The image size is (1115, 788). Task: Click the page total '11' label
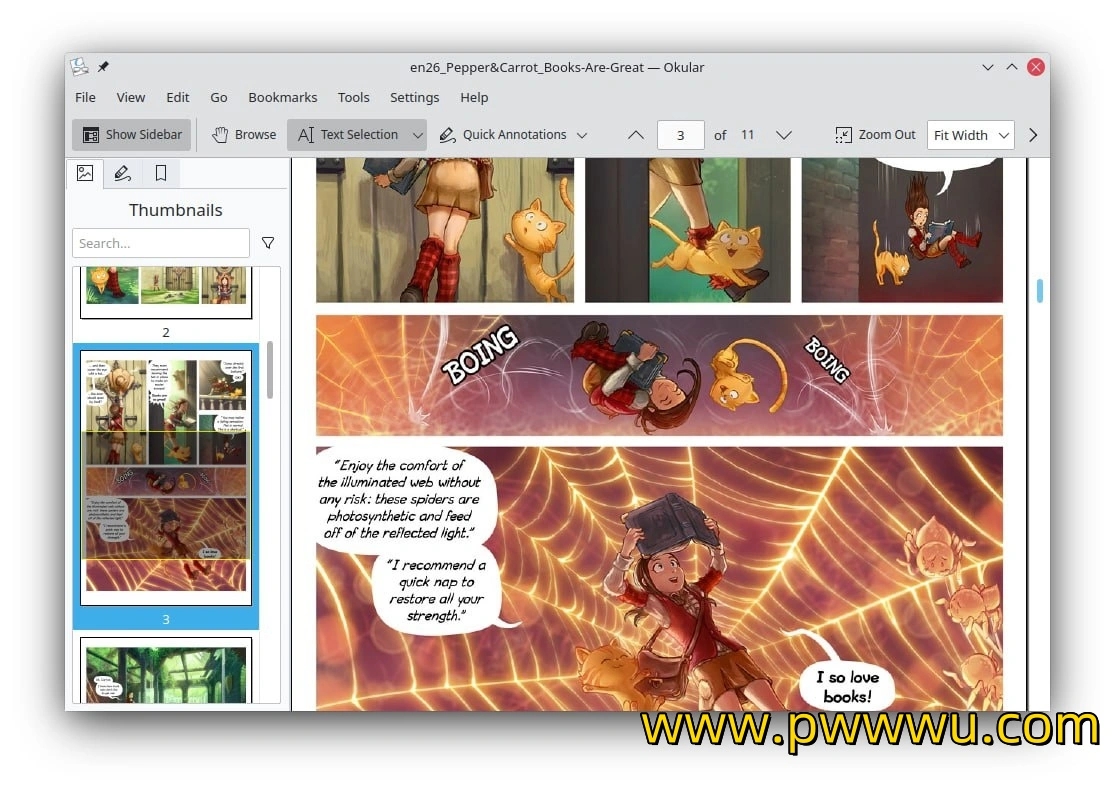tap(747, 134)
